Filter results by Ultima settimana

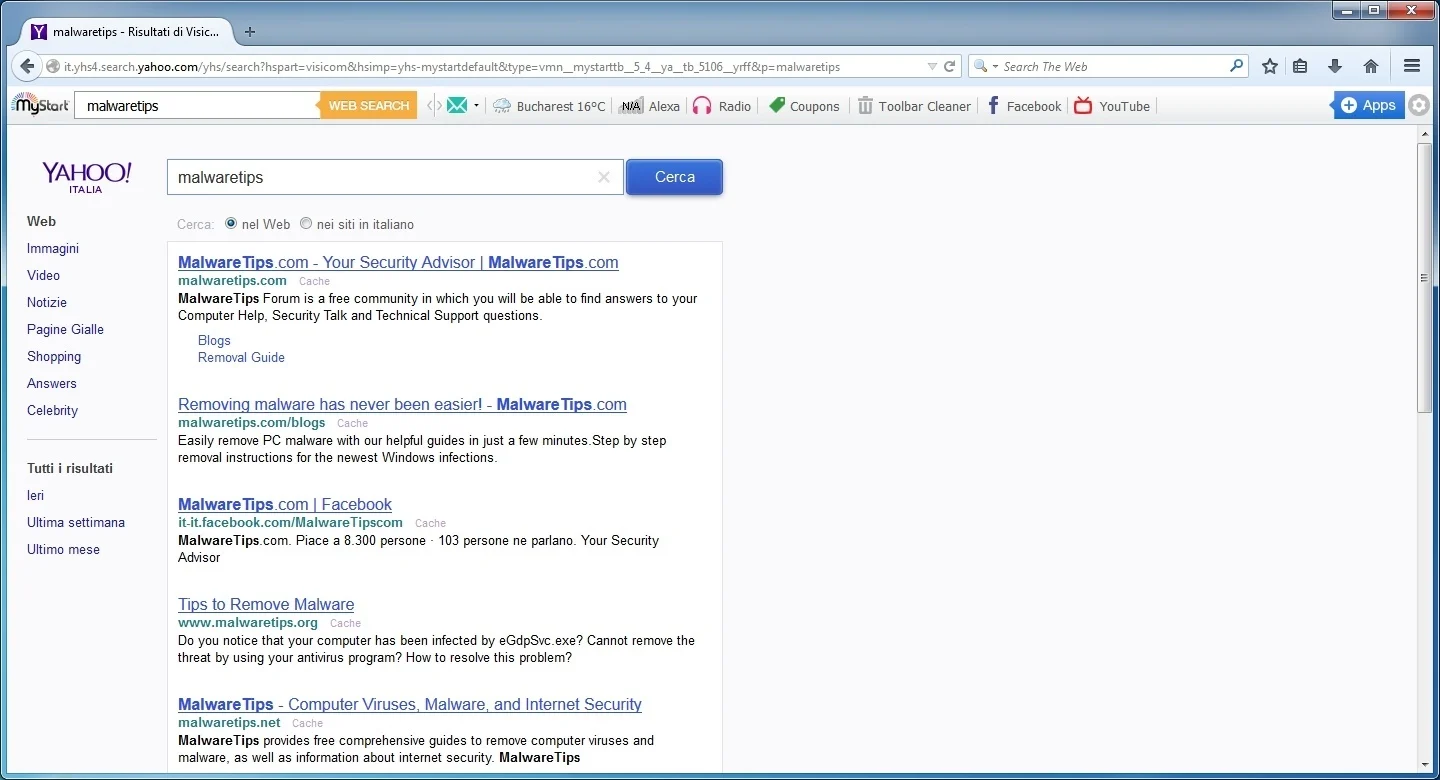coord(75,522)
